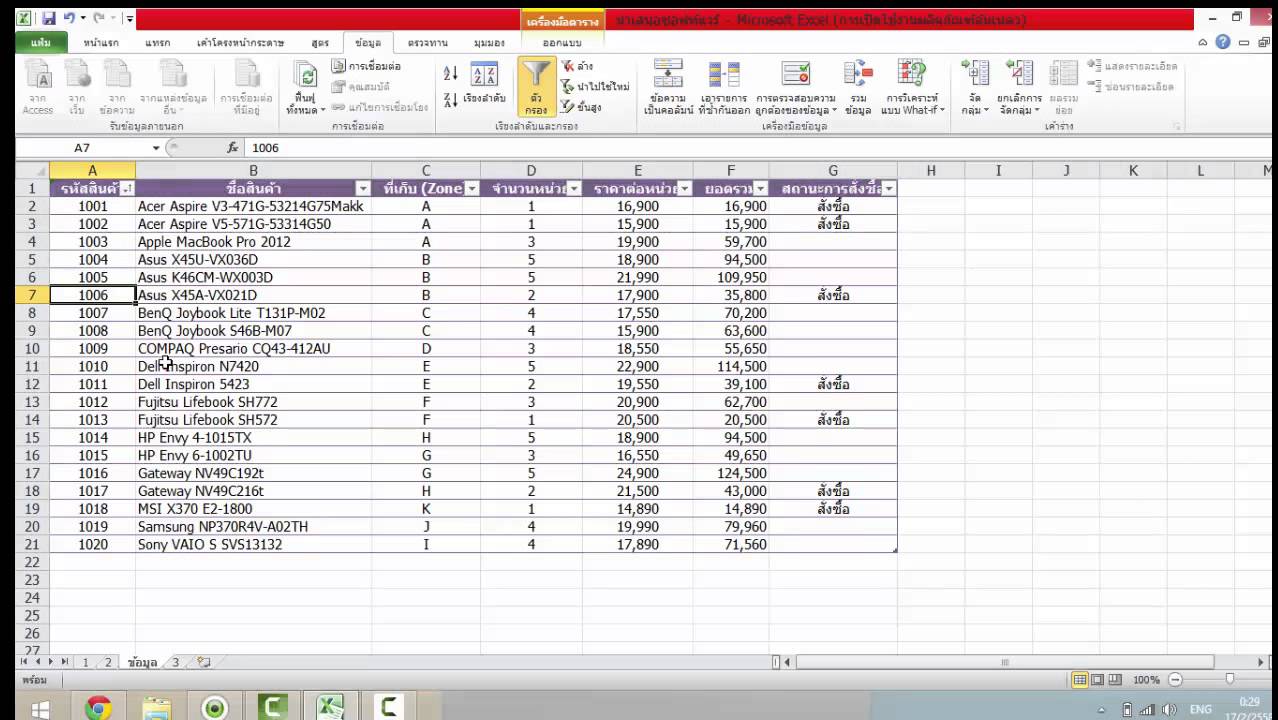Viewport: 1278px width, 720px height.
Task: Open filter dropdown on column D quantity
Action: pos(574,188)
